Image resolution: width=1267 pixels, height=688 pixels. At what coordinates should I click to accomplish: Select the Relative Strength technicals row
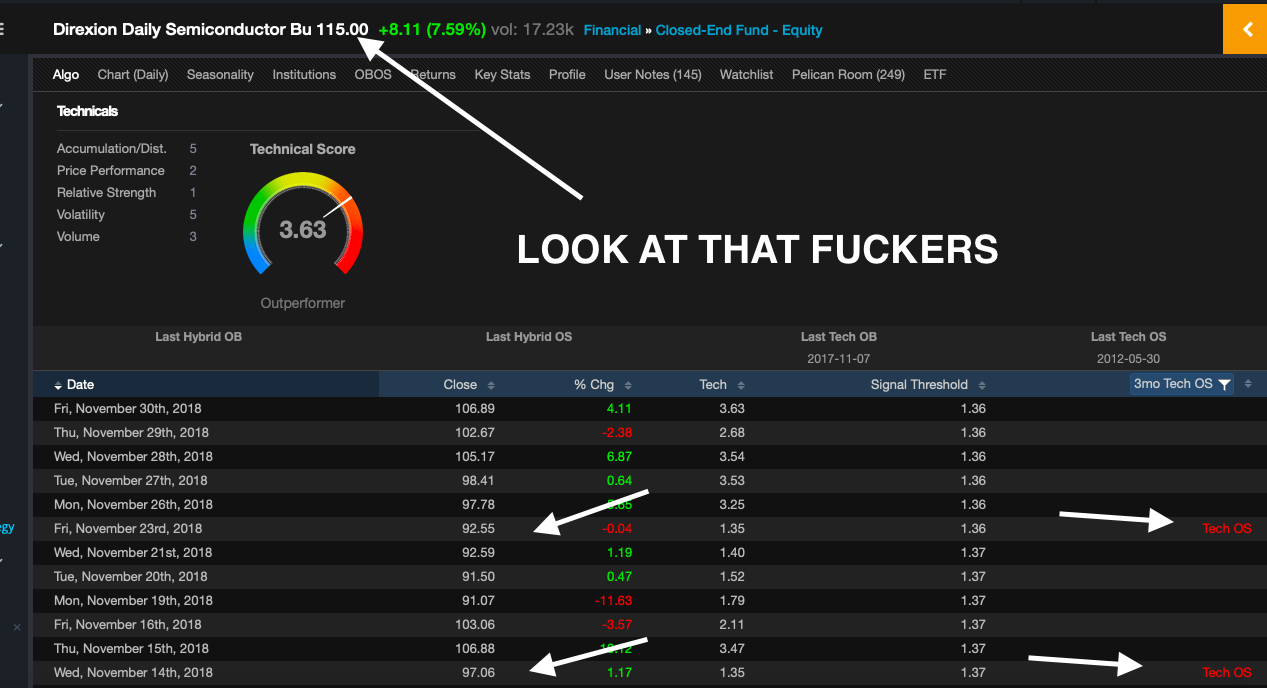[127, 192]
